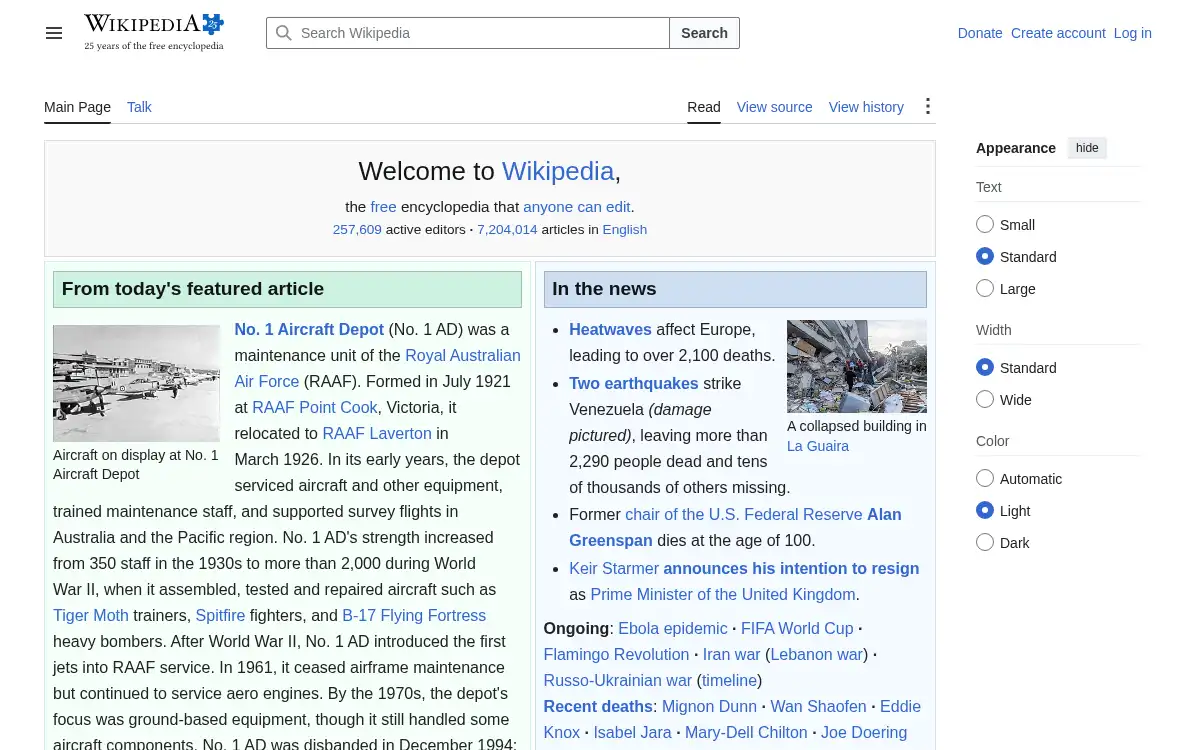Select Small text size
Image resolution: width=1200 pixels, height=750 pixels.
tap(985, 225)
